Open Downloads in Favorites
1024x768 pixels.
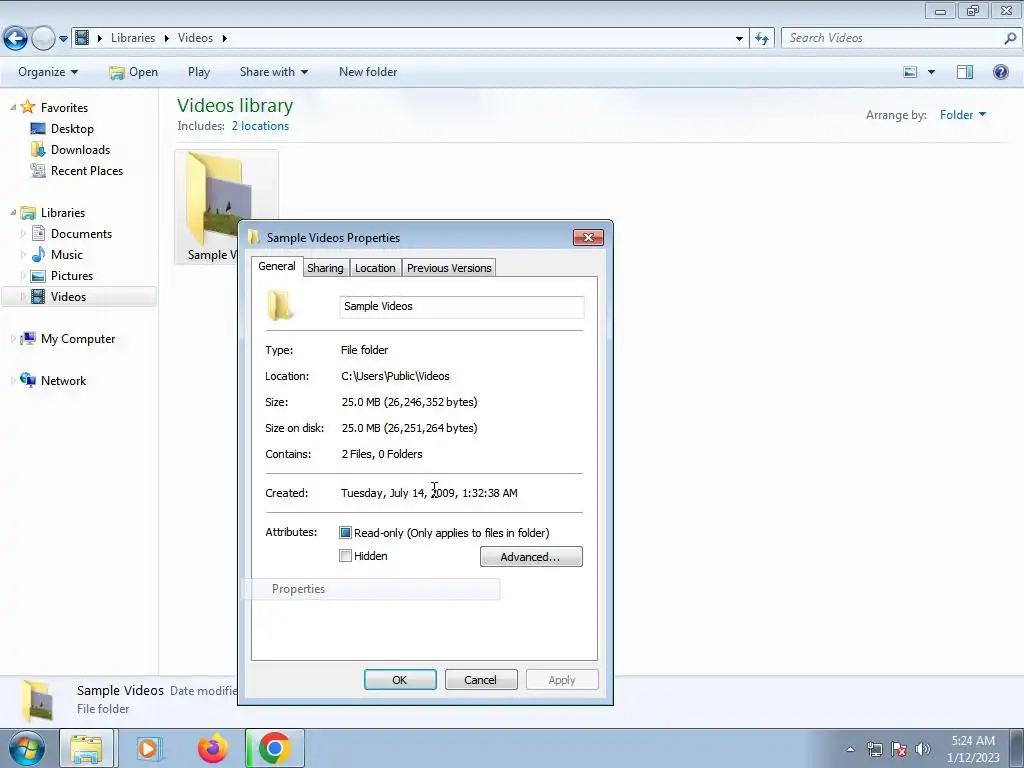tap(80, 150)
